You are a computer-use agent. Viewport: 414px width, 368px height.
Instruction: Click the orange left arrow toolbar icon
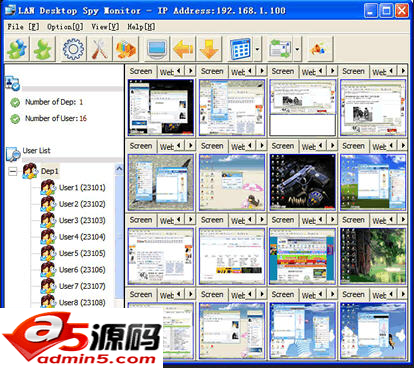(183, 49)
